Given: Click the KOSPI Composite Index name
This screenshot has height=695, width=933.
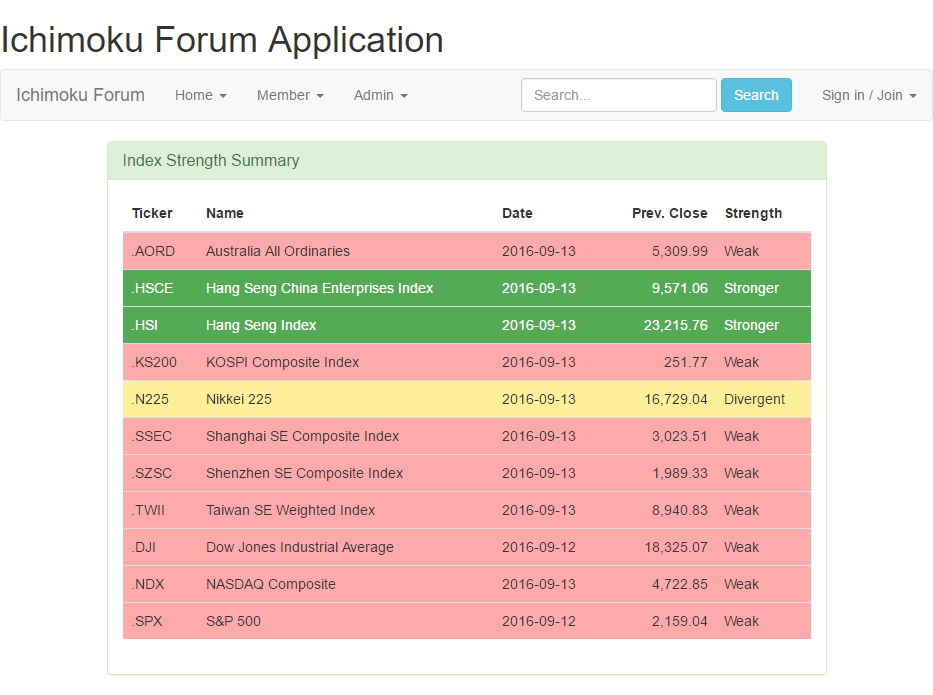Looking at the screenshot, I should point(282,362).
